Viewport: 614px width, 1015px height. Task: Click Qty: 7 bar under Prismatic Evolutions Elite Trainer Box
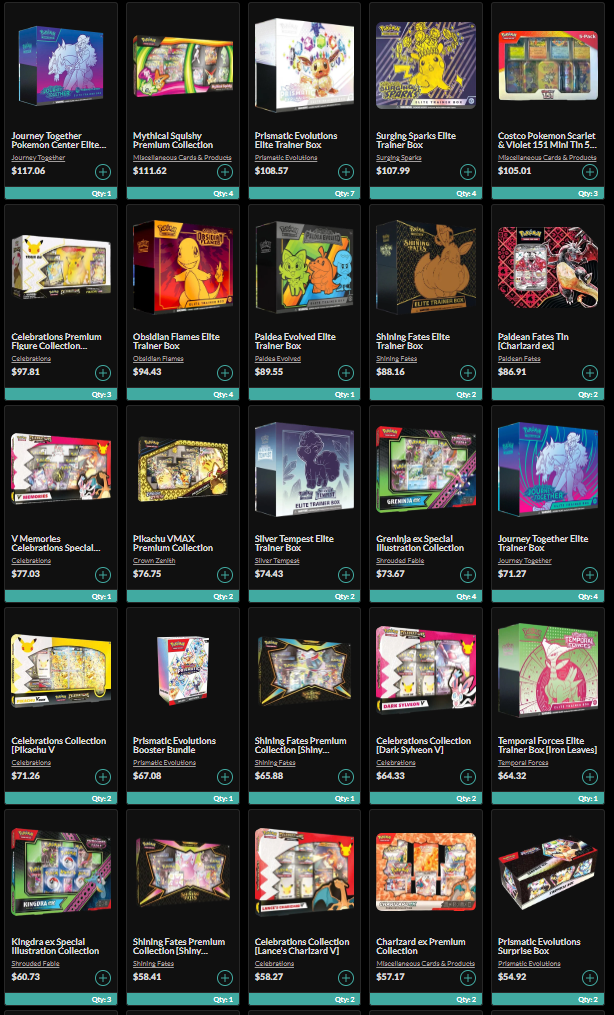tap(305, 193)
